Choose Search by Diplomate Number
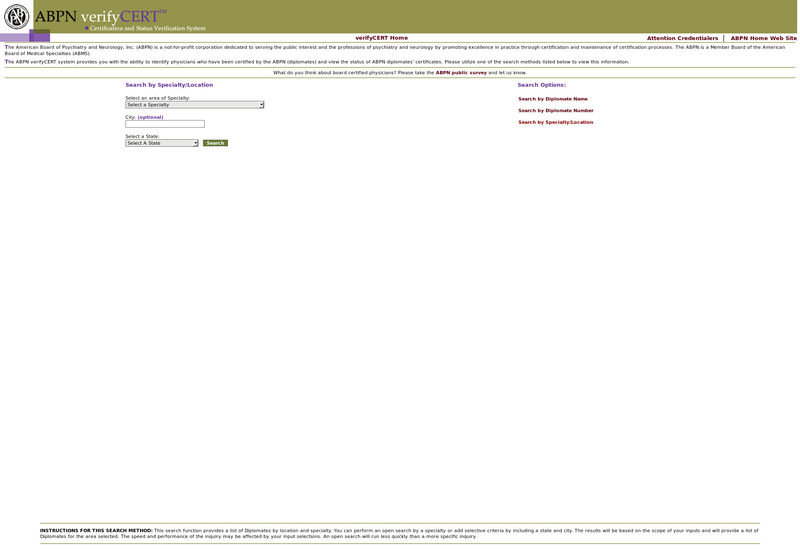Viewport: 800px width, 550px height. coord(556,111)
